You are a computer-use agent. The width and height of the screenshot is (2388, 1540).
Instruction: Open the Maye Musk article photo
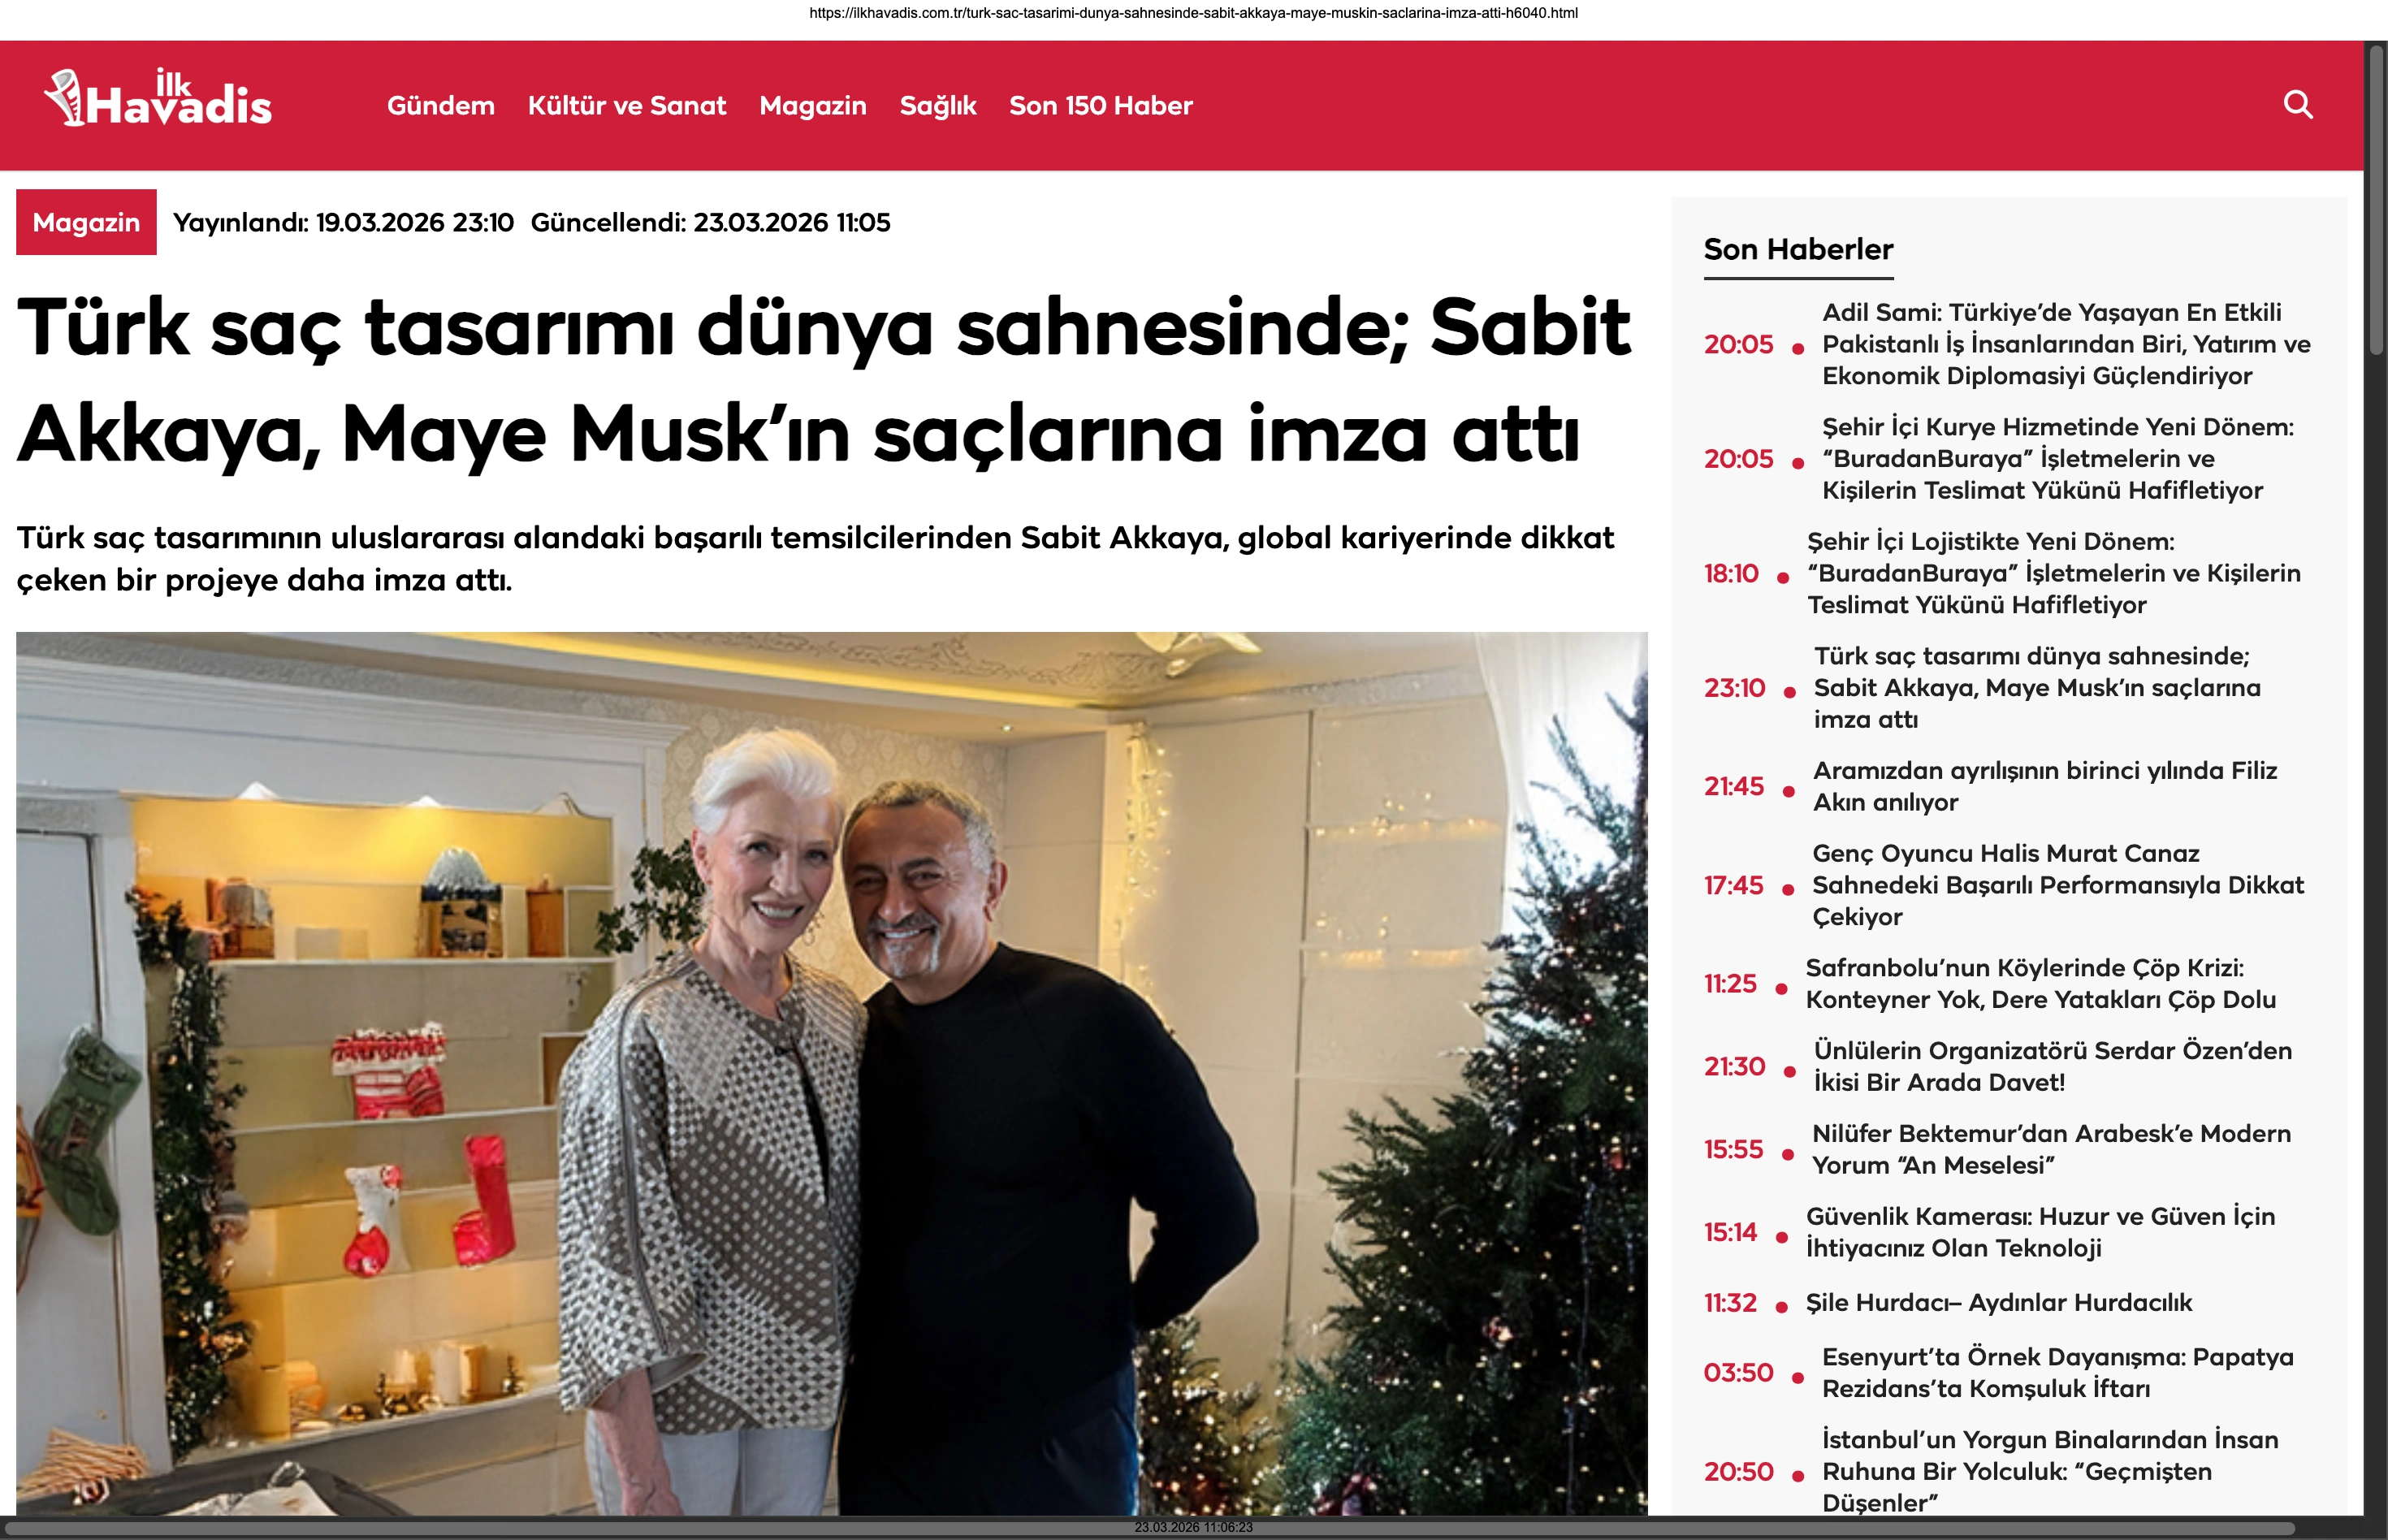click(x=831, y=1072)
